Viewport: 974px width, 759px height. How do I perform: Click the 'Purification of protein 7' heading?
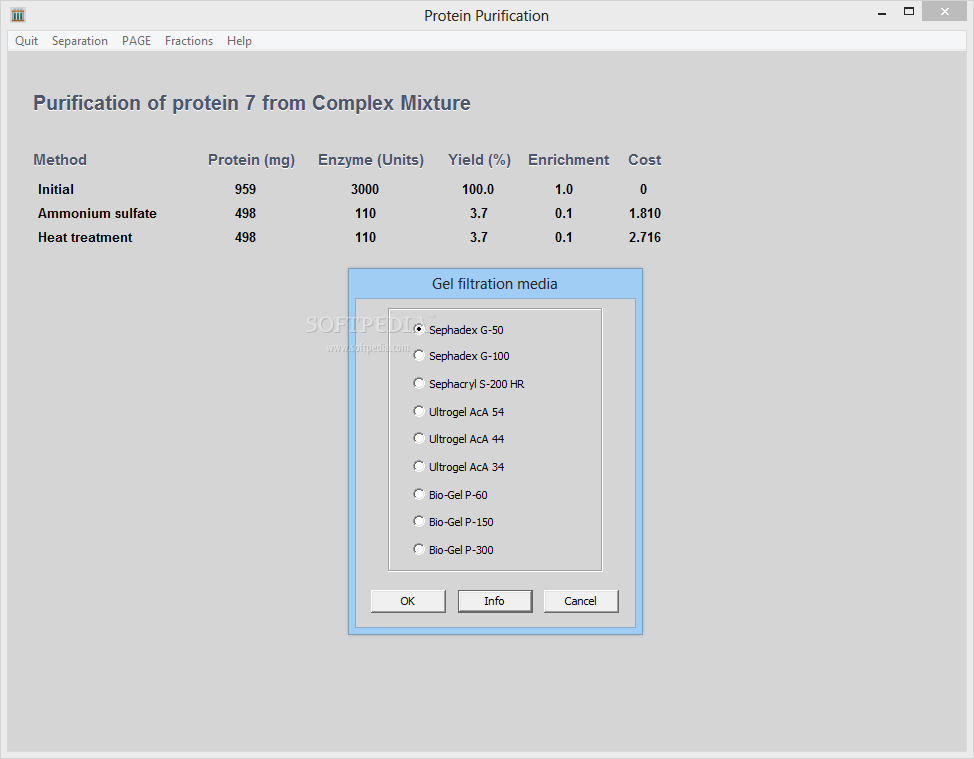tap(252, 103)
